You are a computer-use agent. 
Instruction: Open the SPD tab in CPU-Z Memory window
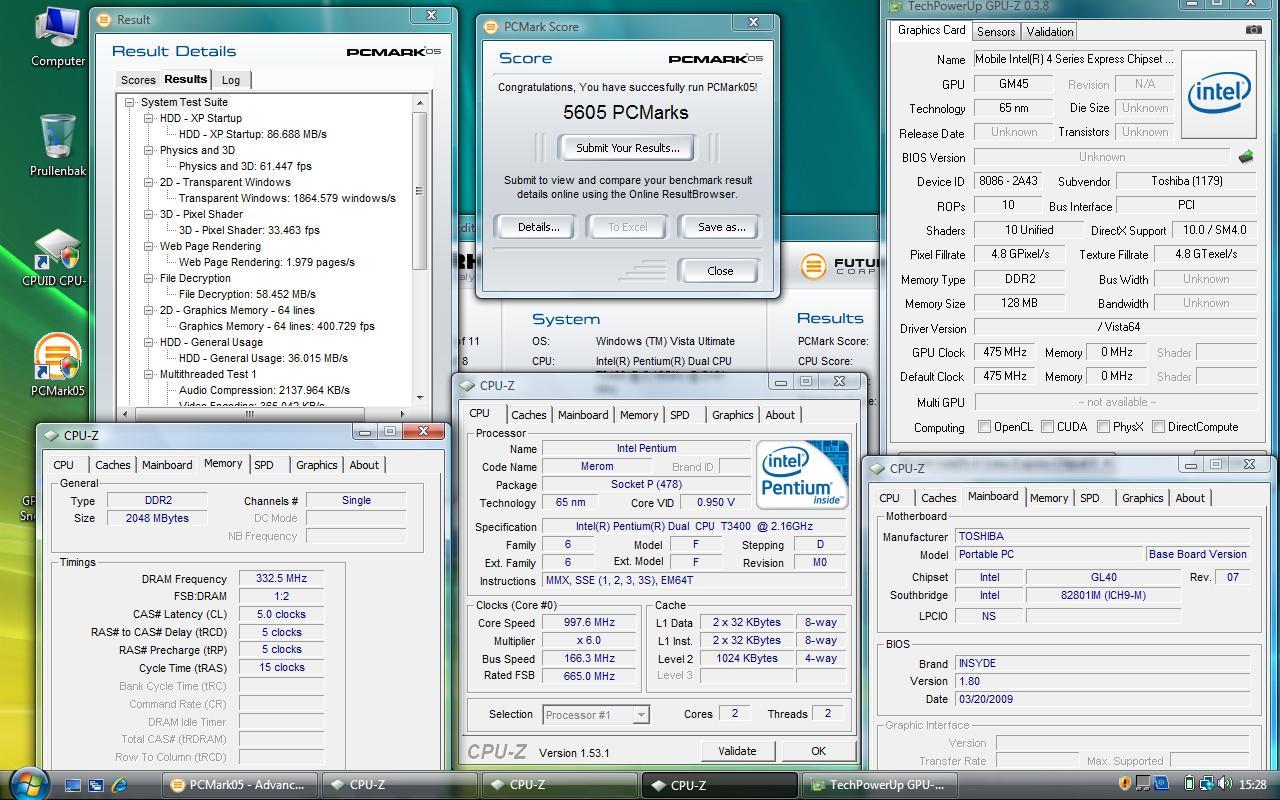coord(264,465)
